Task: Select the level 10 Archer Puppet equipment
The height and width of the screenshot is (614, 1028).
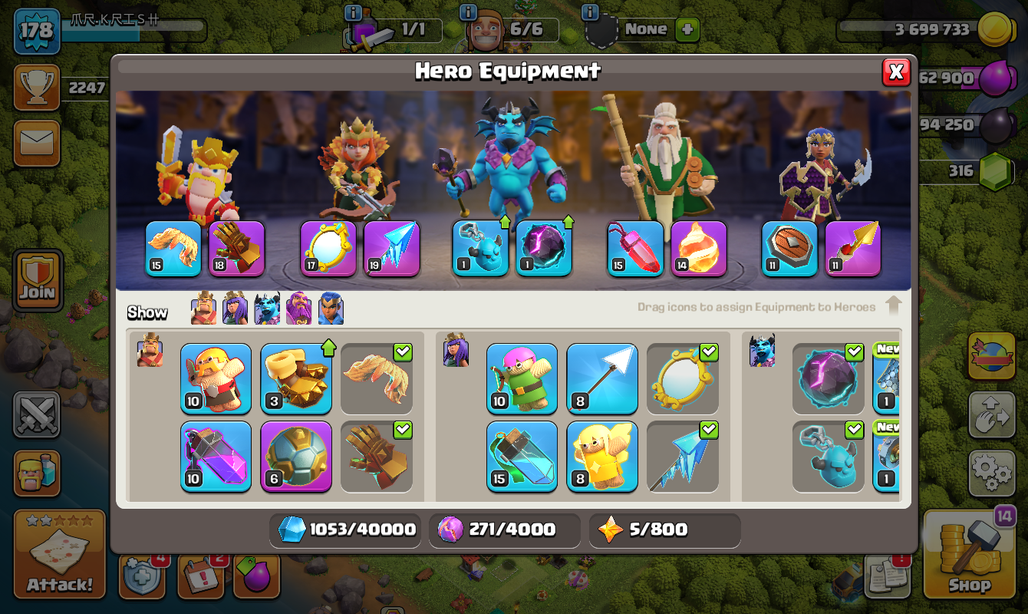Action: coord(522,379)
